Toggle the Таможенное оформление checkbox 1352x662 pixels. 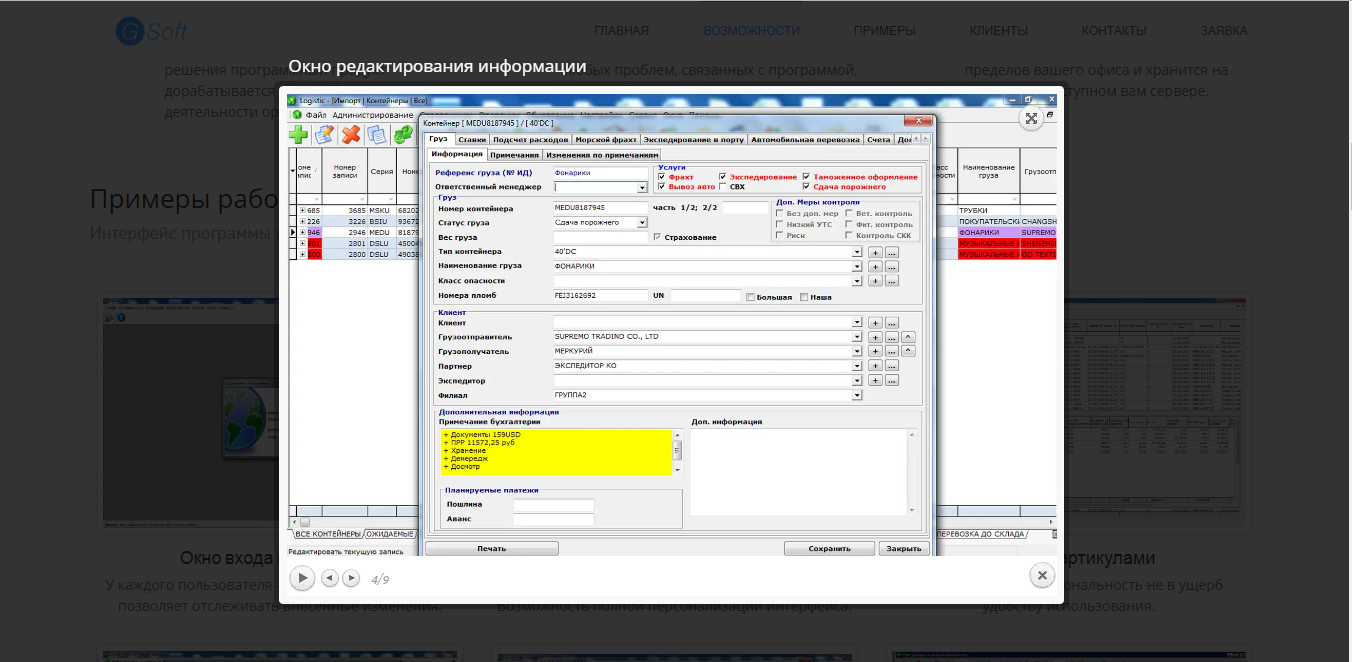pos(806,177)
